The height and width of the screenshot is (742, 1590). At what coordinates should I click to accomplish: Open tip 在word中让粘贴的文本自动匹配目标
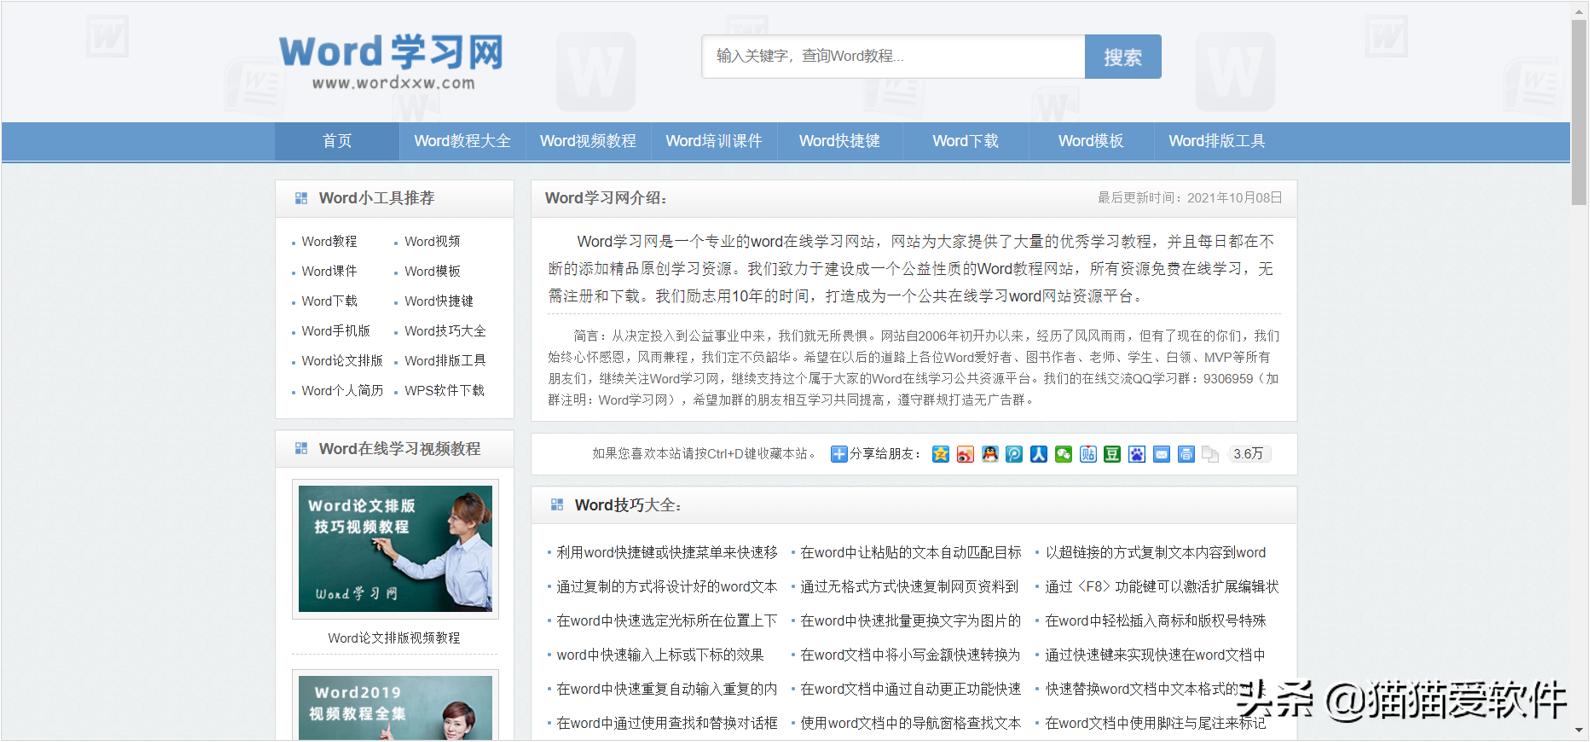(911, 553)
